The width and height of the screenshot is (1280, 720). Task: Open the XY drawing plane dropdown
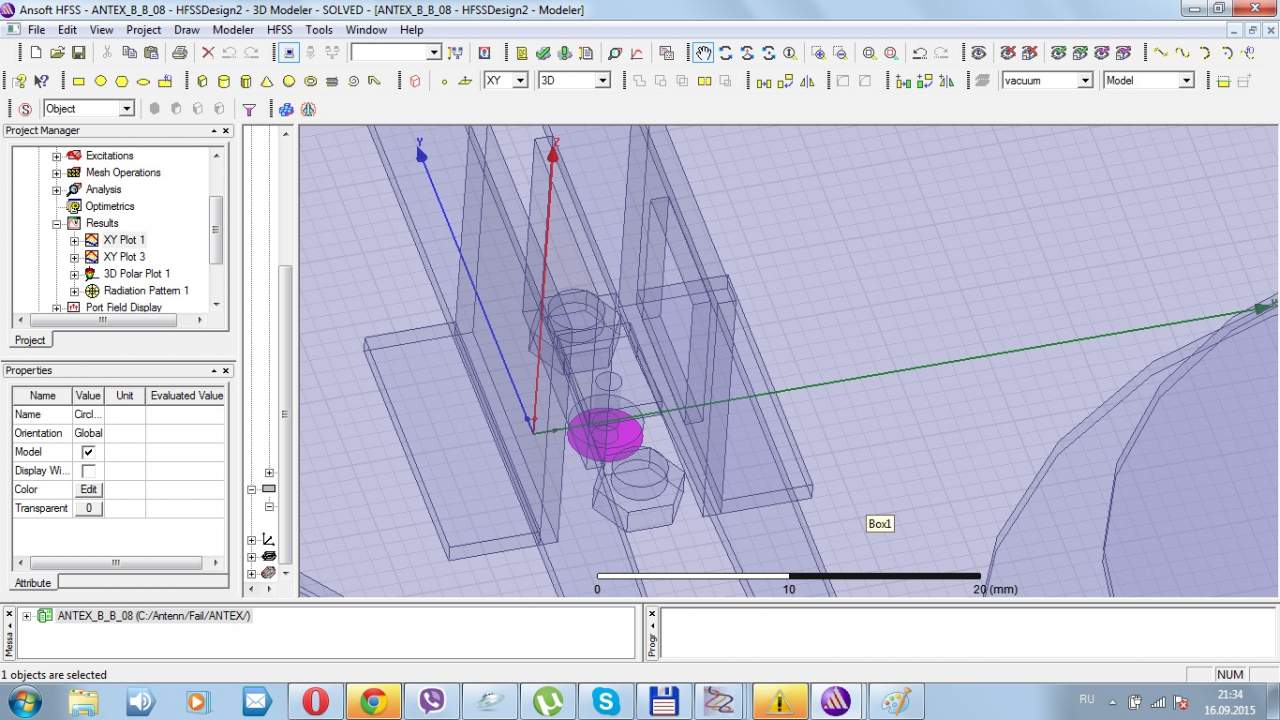[x=520, y=81]
